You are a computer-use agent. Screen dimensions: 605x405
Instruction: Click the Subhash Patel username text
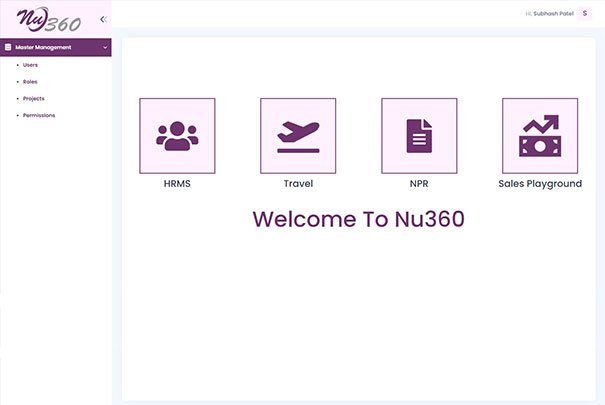click(551, 13)
